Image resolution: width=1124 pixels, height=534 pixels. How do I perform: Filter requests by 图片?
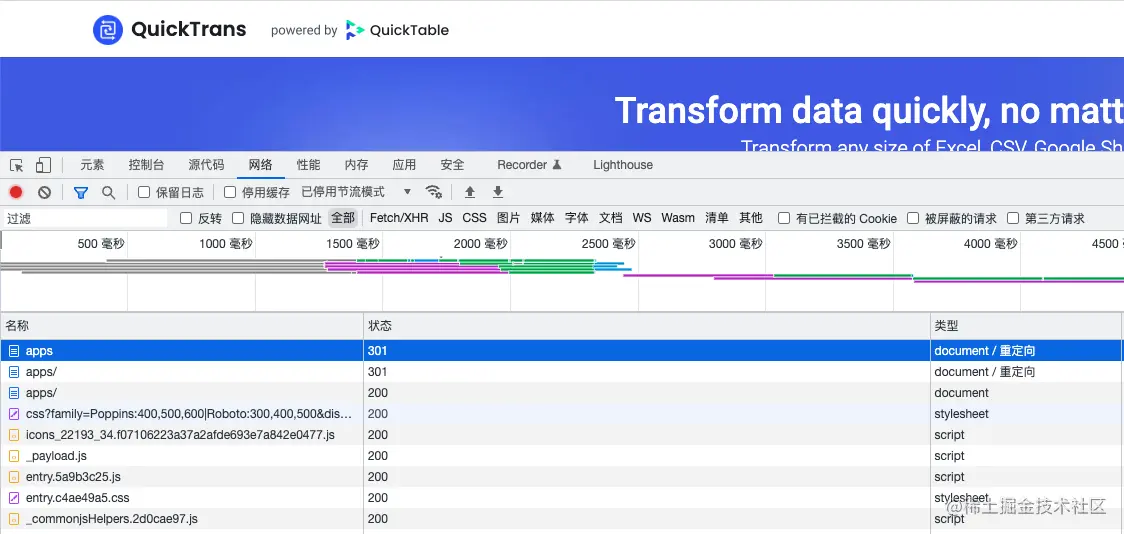pos(508,218)
